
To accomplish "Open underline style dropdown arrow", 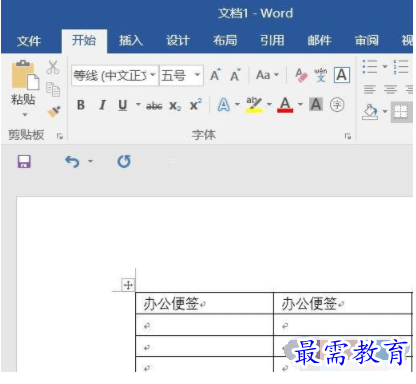I will (x=138, y=105).
